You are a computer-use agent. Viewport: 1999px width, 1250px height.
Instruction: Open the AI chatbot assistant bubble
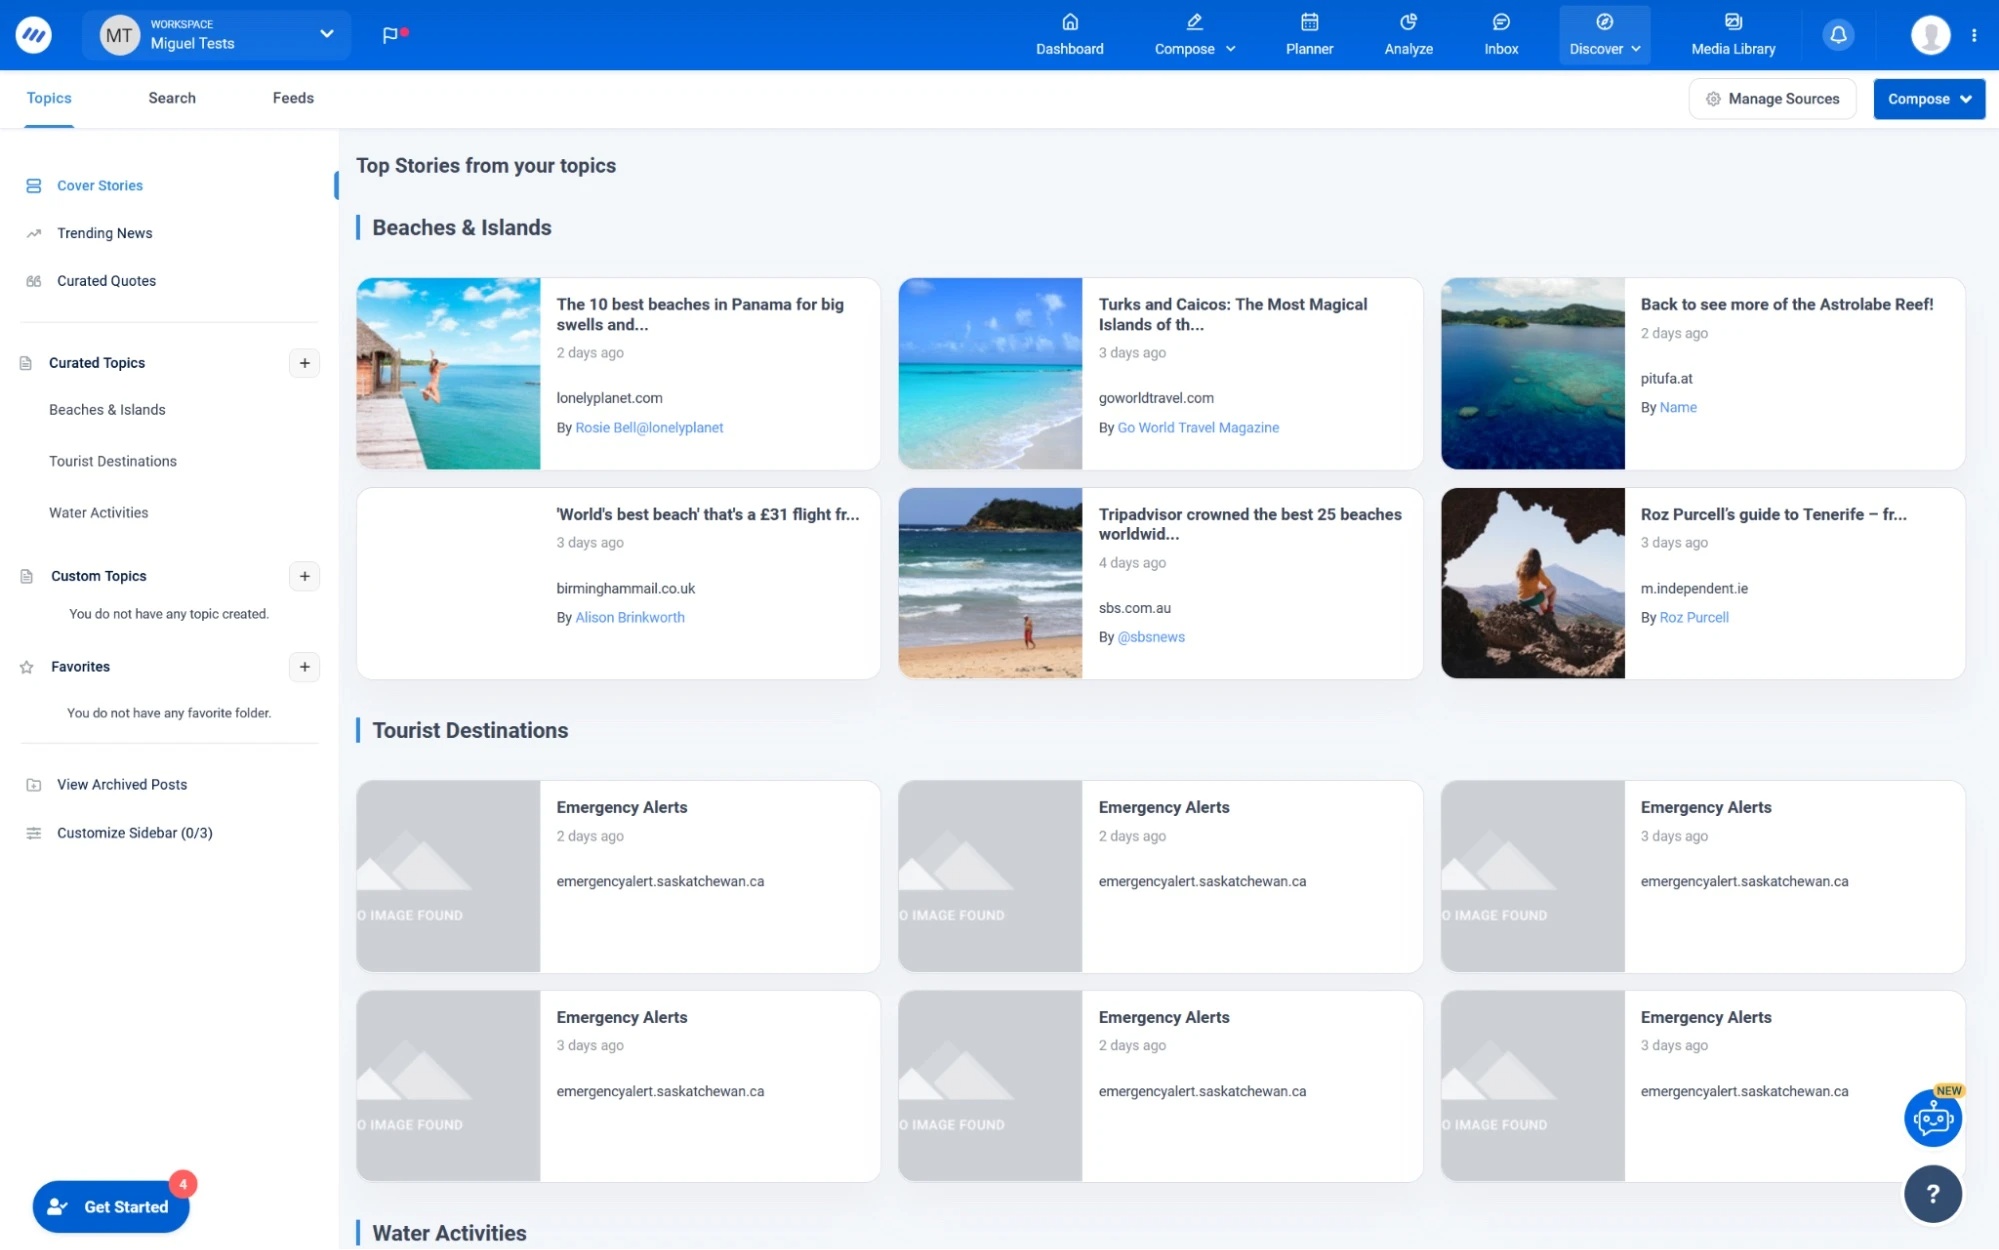pos(1932,1117)
